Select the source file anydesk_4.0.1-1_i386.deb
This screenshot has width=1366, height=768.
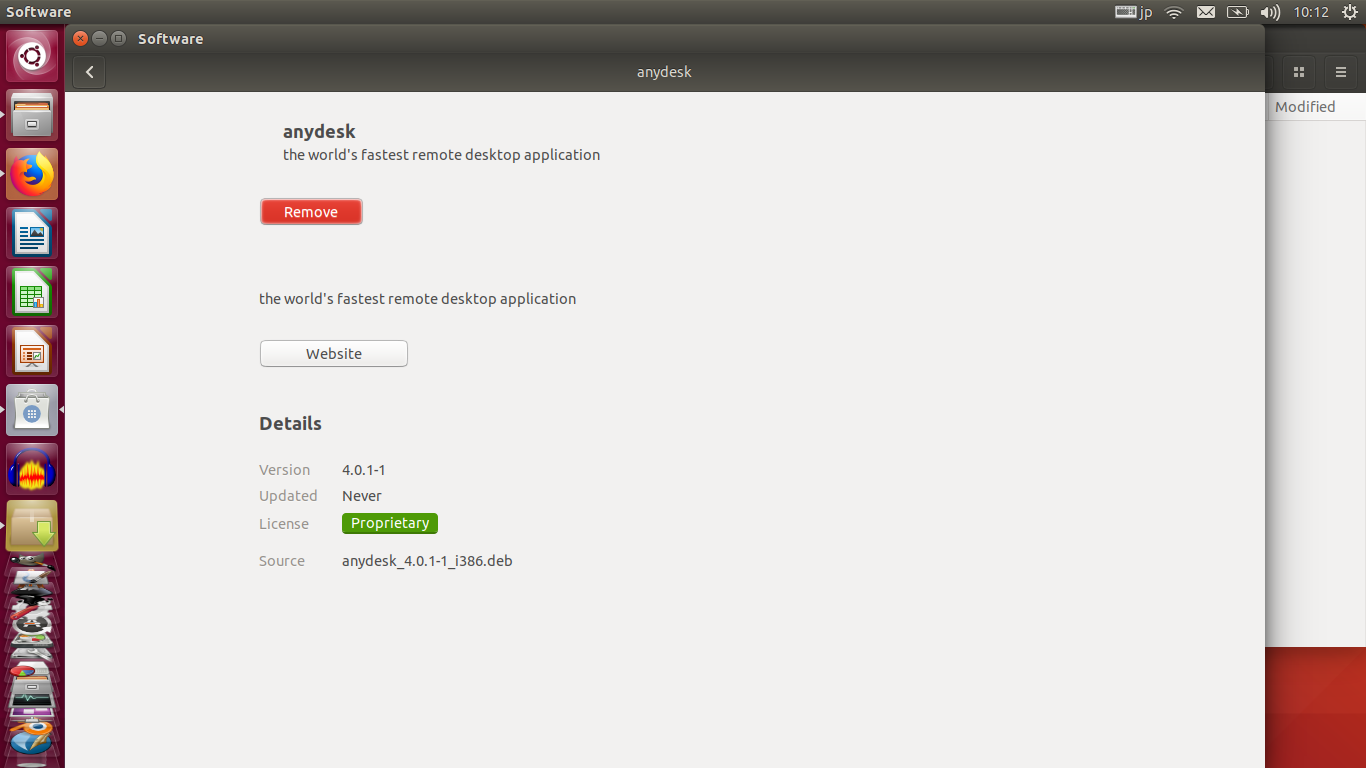click(427, 561)
